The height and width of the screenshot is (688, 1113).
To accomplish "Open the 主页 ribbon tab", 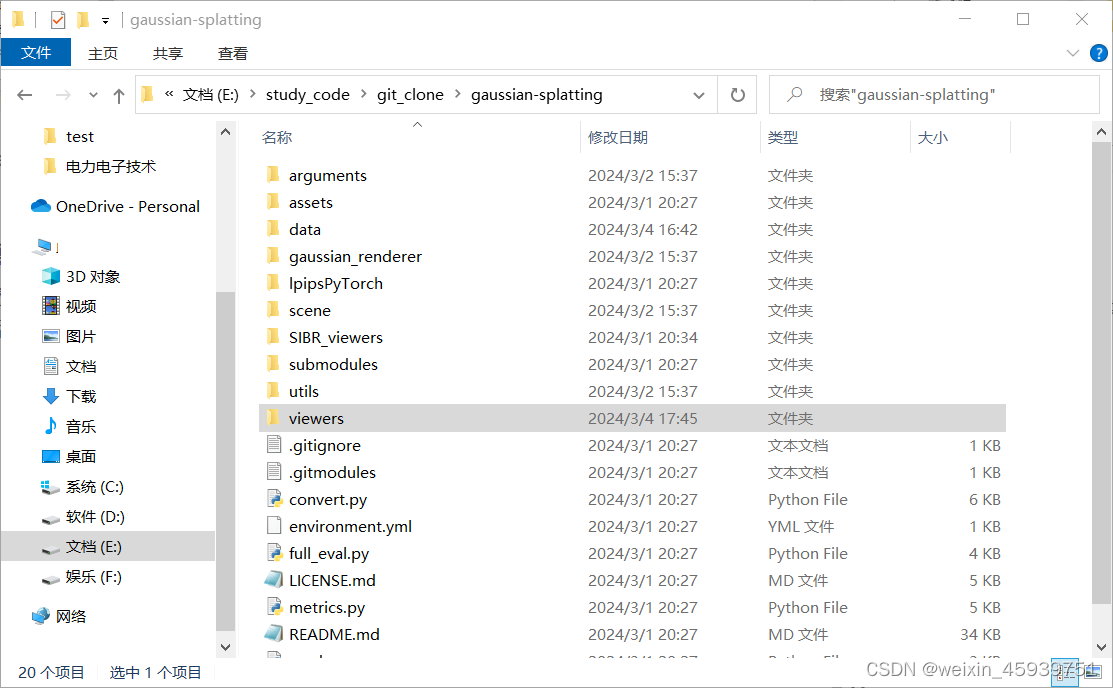I will click(x=102, y=53).
